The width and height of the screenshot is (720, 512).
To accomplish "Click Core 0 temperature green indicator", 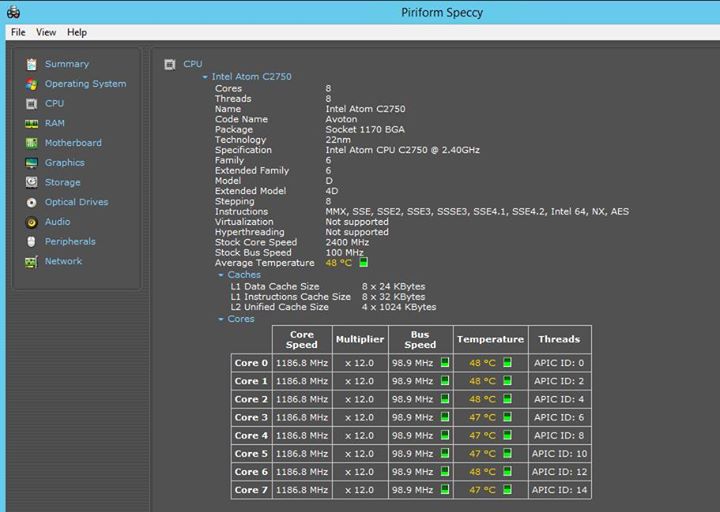I will 507,362.
